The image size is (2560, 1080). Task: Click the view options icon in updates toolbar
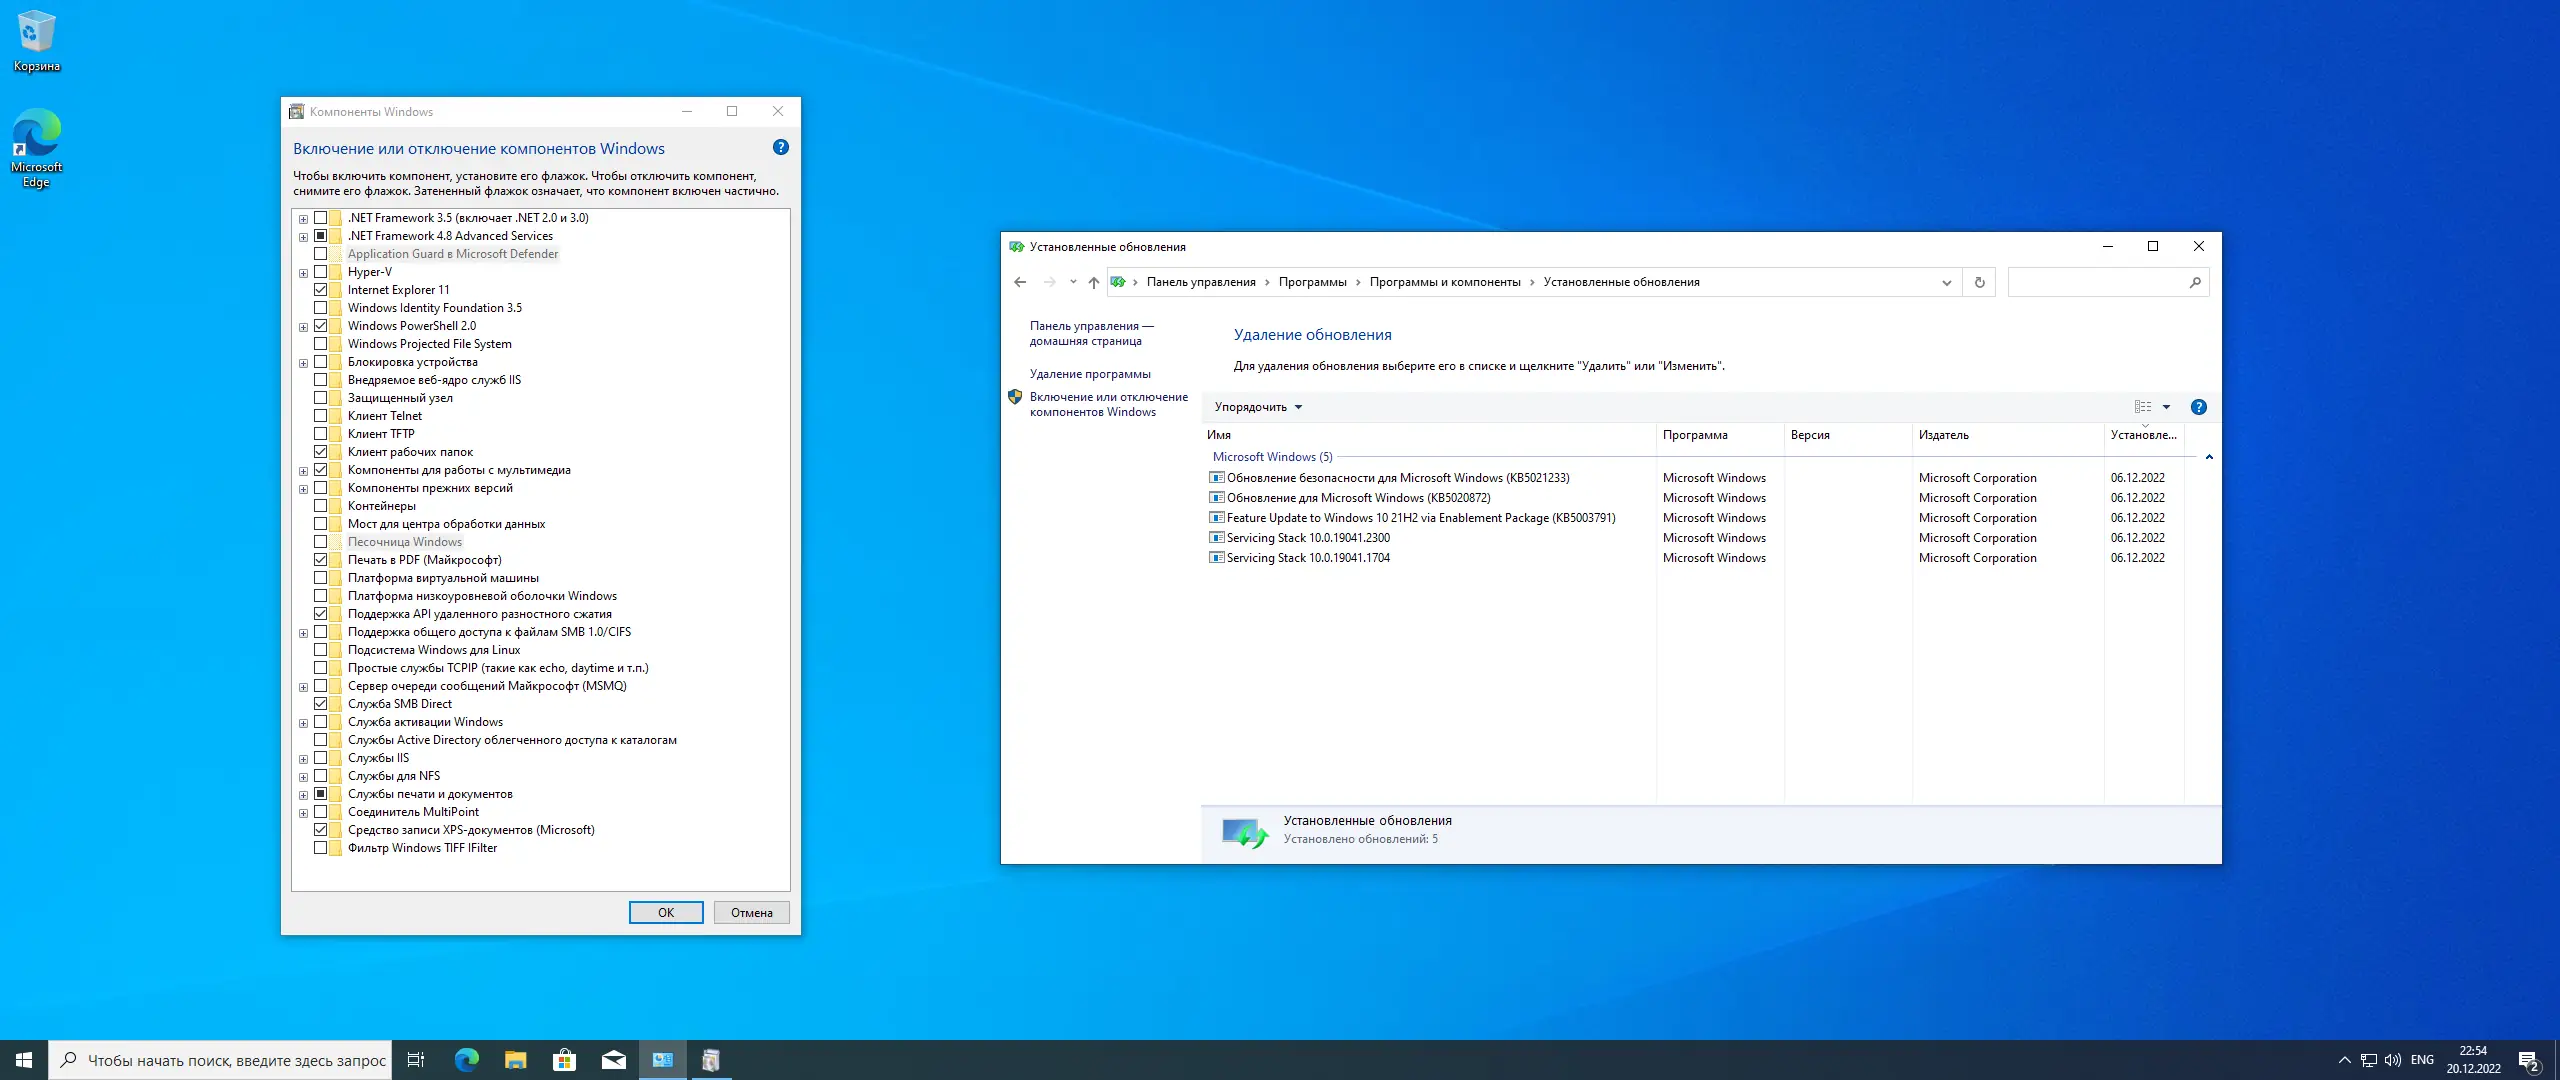[2143, 407]
